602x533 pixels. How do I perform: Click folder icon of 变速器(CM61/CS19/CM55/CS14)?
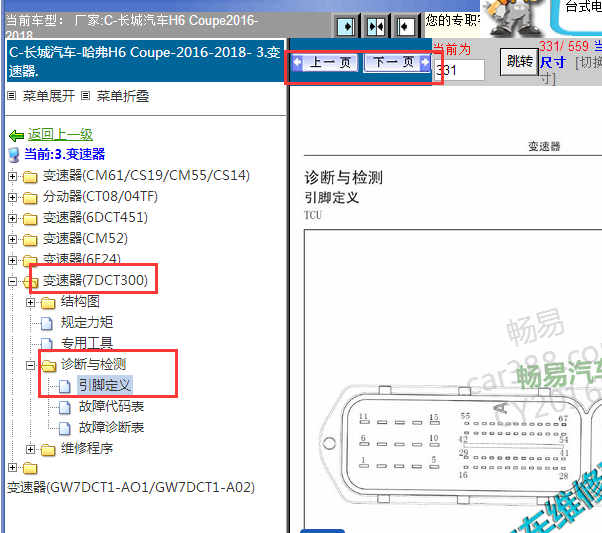point(30,177)
